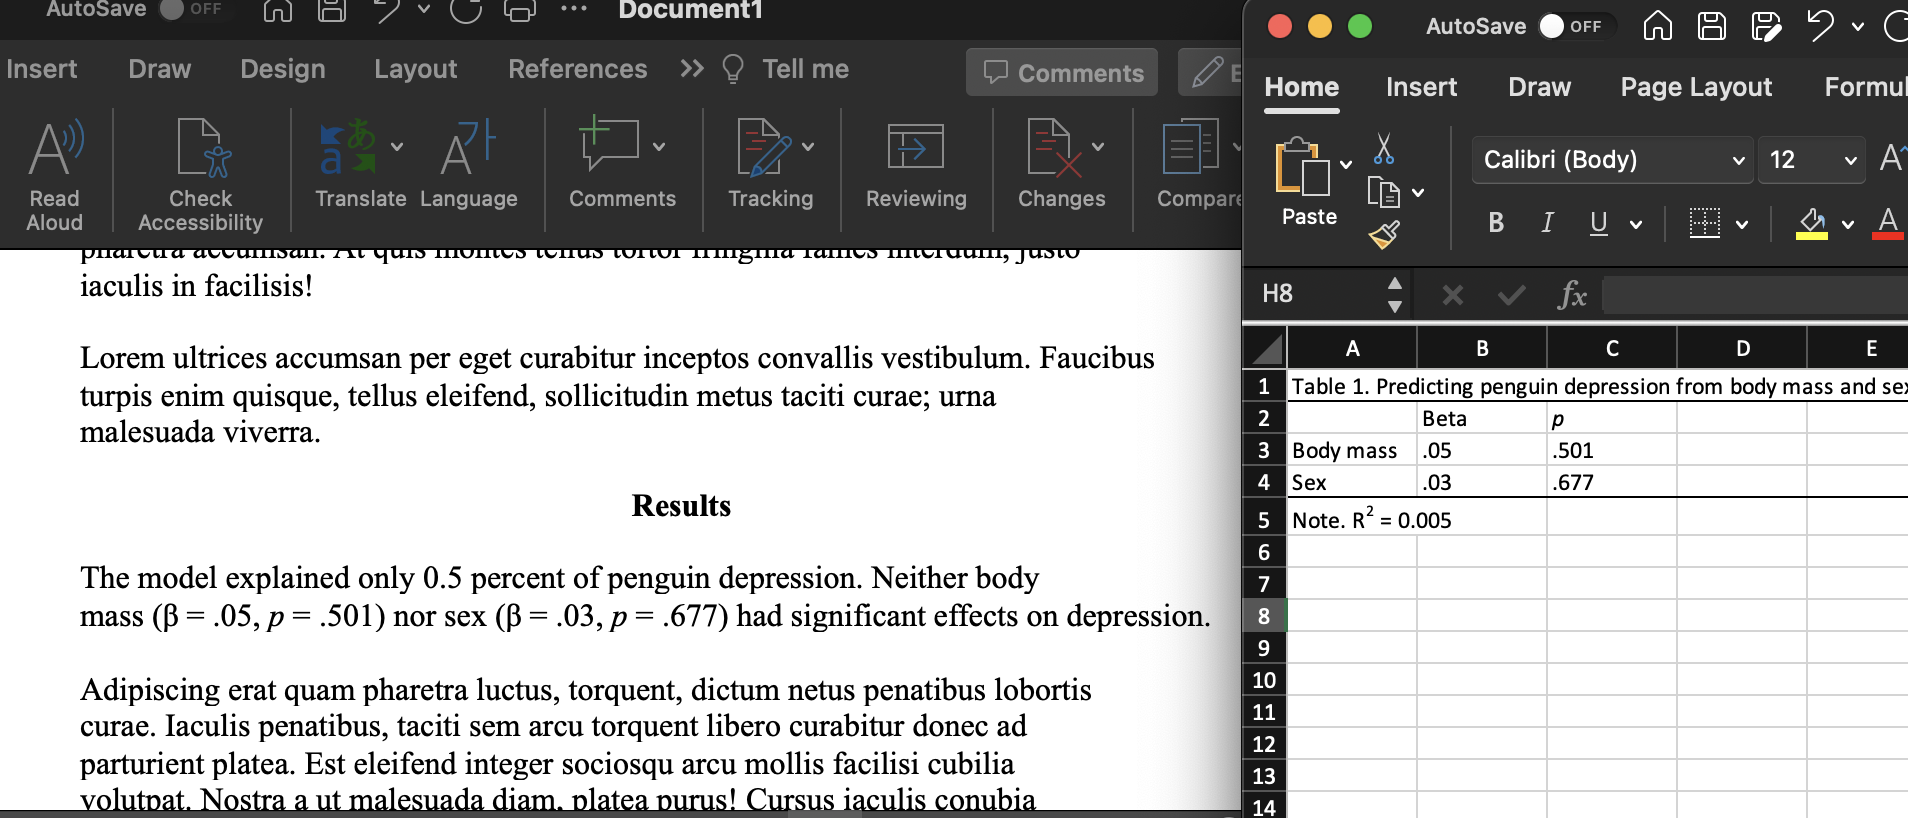Click the H8 name box field

click(1318, 294)
